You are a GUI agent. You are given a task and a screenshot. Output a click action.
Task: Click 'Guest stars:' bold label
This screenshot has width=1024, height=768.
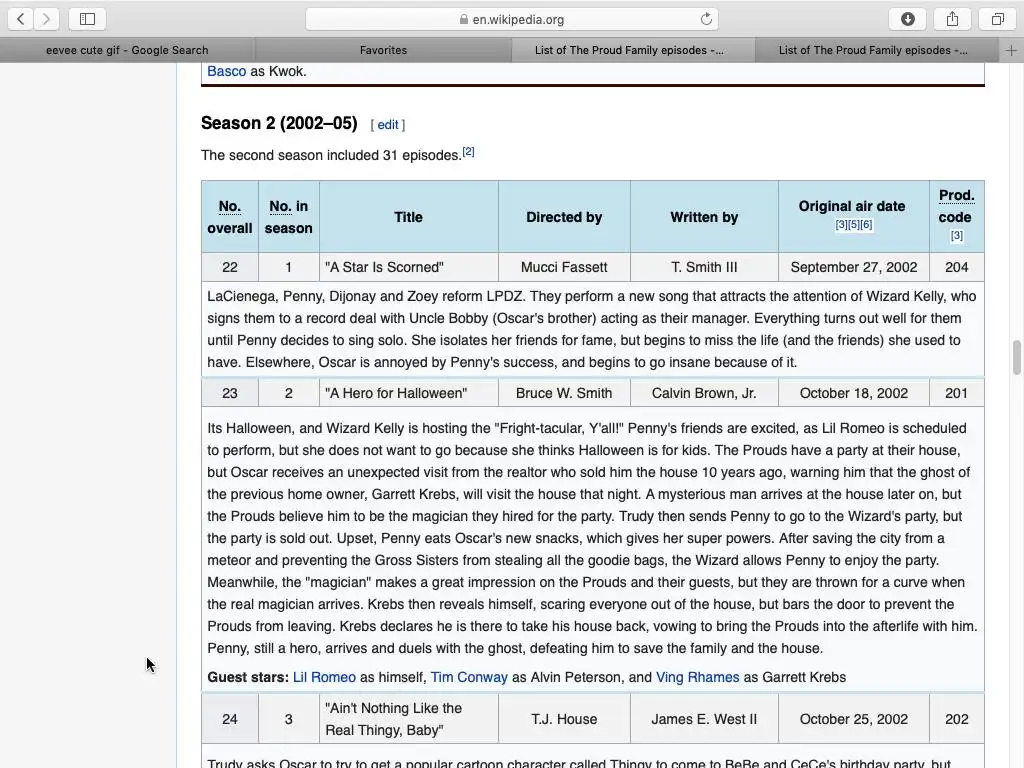[248, 677]
